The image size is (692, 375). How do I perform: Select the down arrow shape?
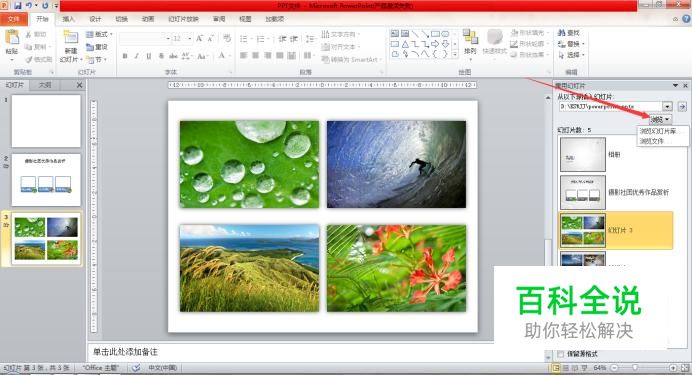[446, 44]
